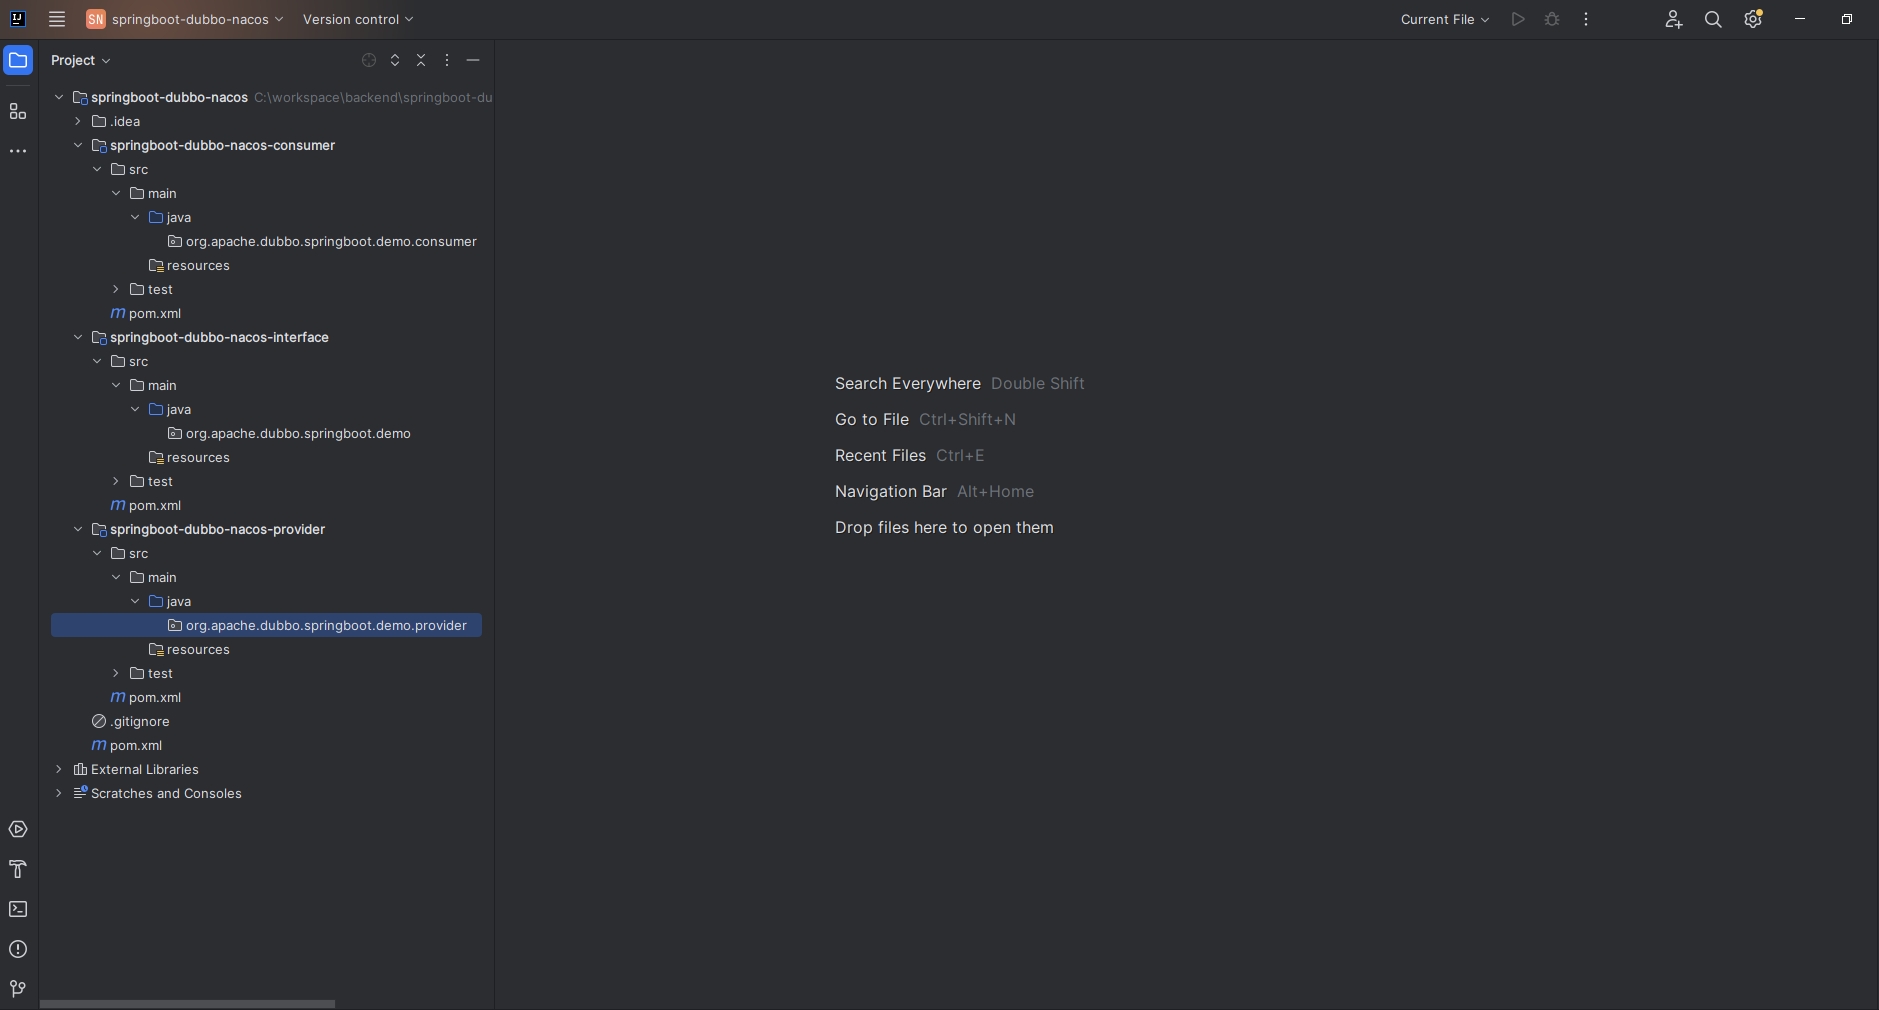Select org.apache.dubbo.springboot.demo.provider package
The height and width of the screenshot is (1010, 1879).
(x=266, y=625)
